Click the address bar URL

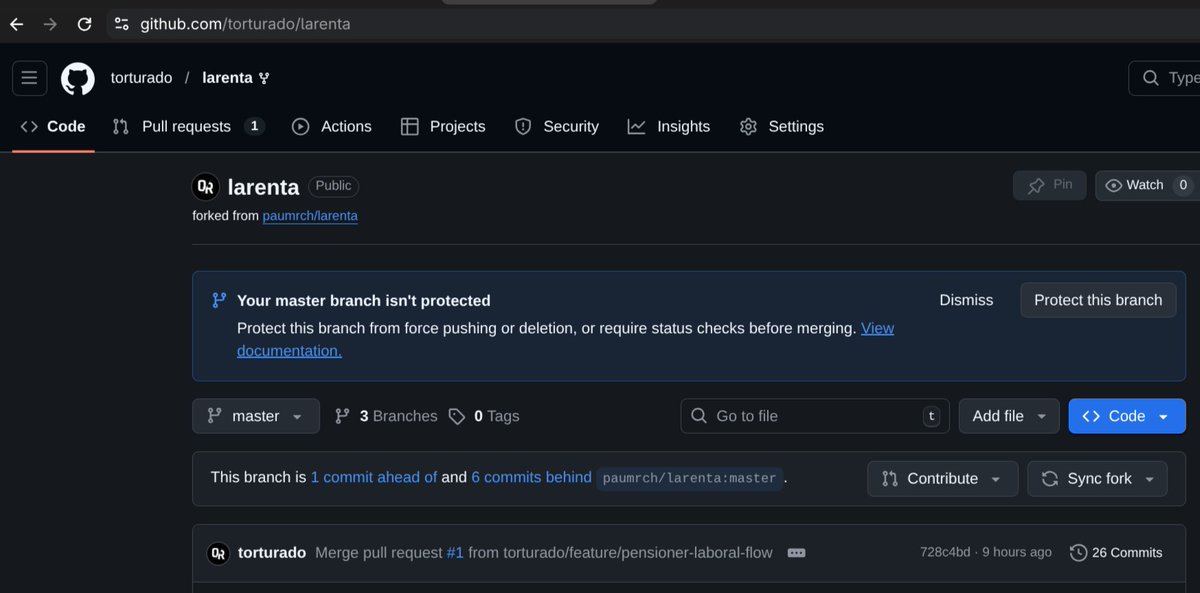[245, 23]
